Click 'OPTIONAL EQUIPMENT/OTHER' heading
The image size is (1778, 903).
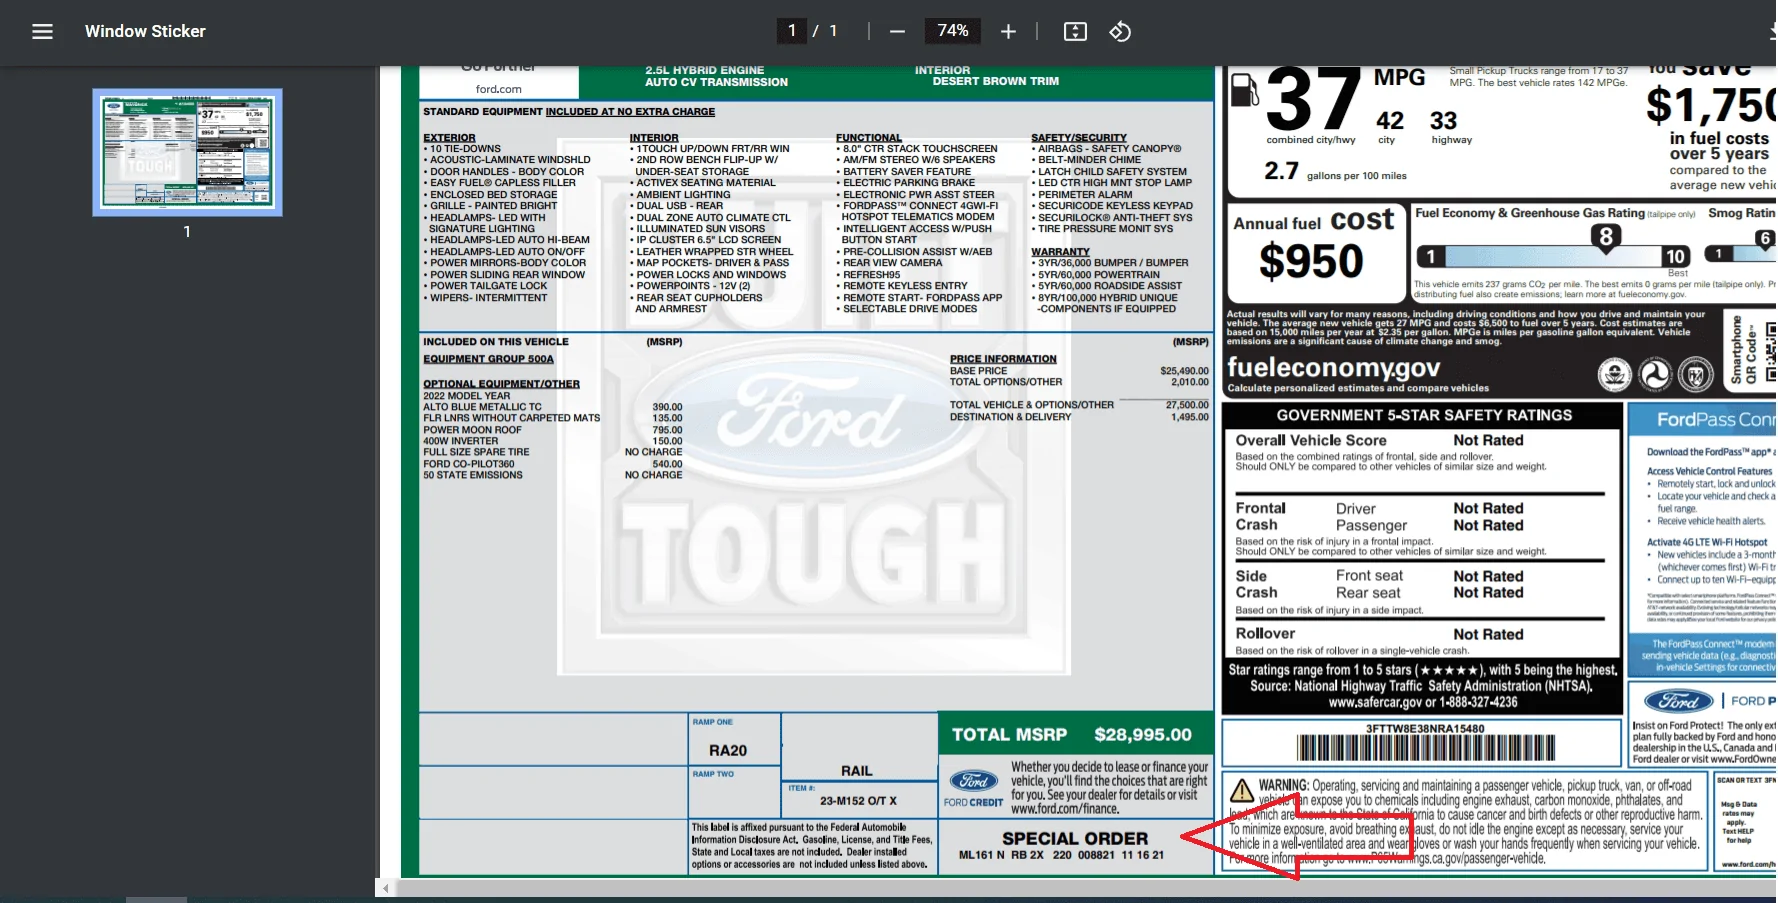[x=501, y=384]
